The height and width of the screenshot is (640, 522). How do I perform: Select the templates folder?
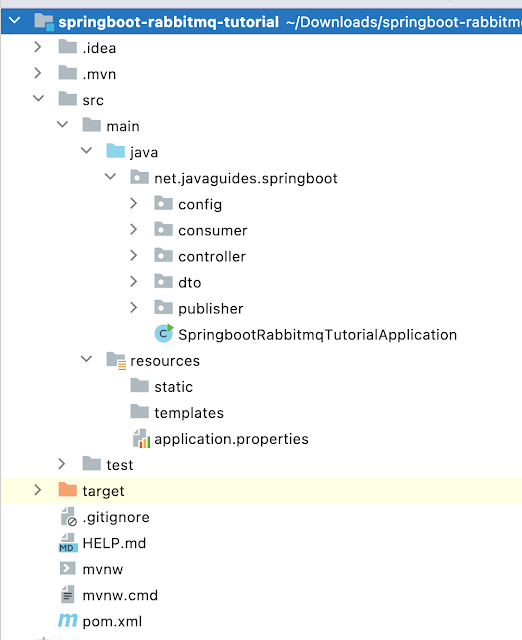(x=189, y=413)
